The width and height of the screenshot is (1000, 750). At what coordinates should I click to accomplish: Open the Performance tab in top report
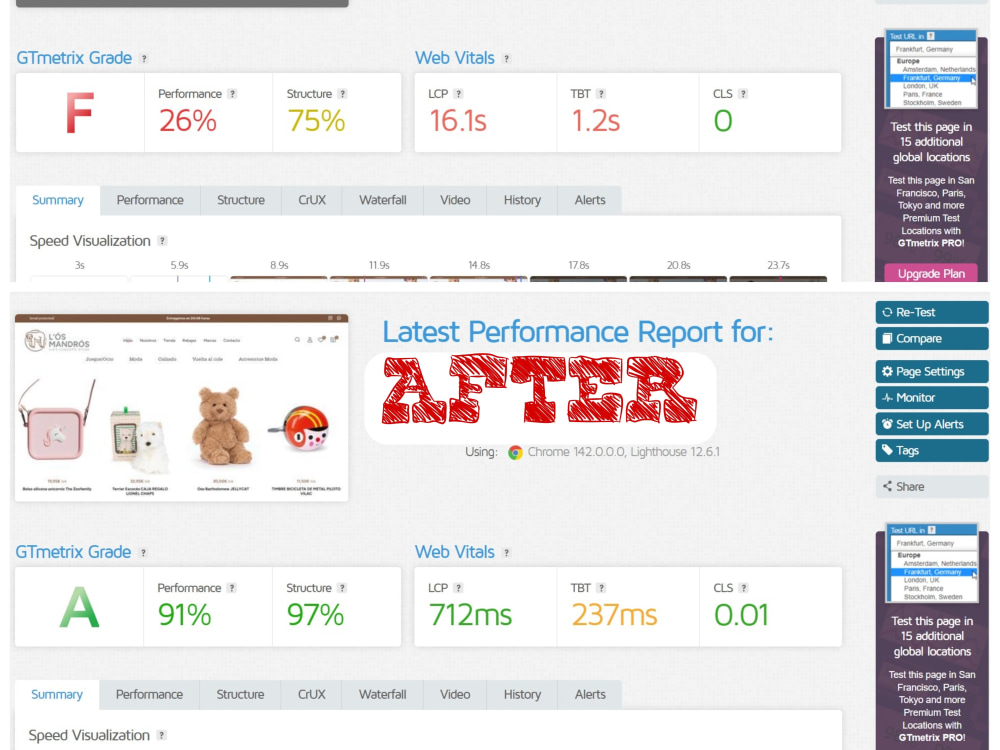150,200
